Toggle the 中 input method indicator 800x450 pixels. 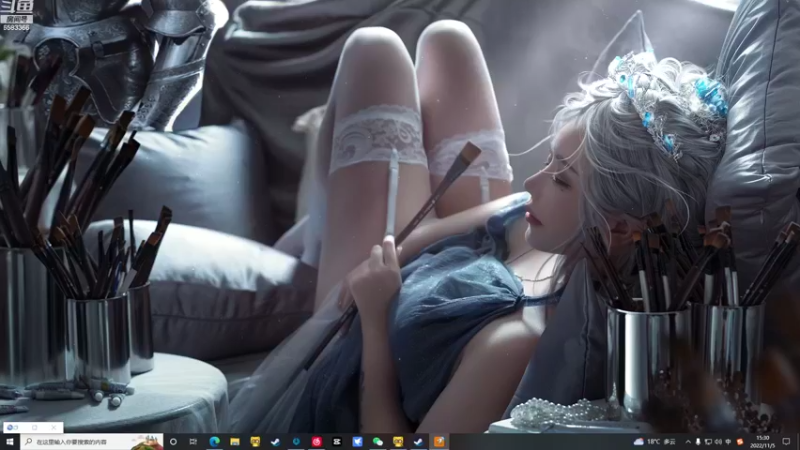coord(728,442)
